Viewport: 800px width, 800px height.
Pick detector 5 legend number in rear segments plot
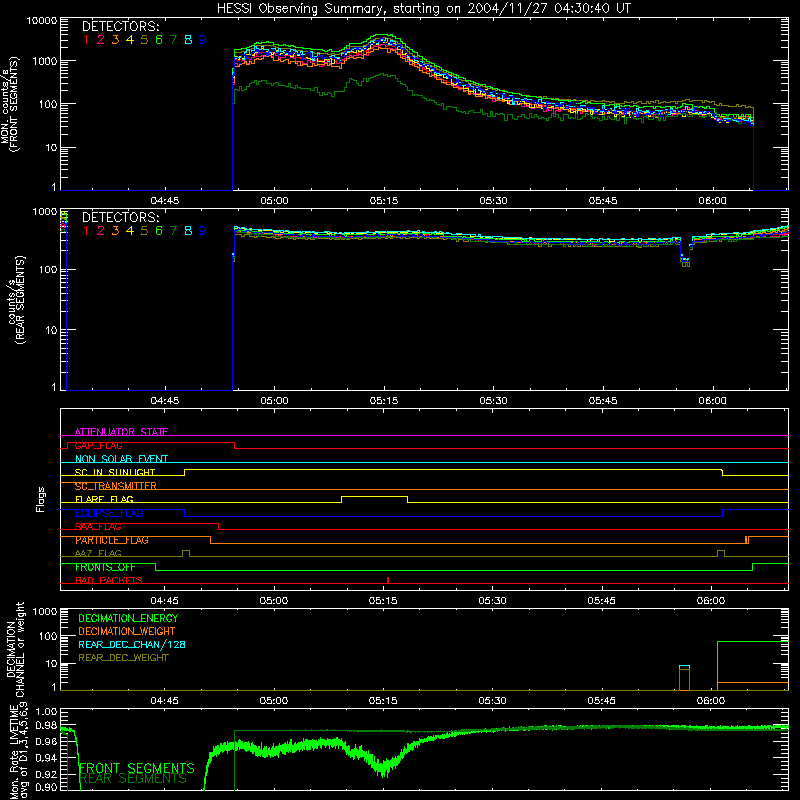click(x=144, y=231)
